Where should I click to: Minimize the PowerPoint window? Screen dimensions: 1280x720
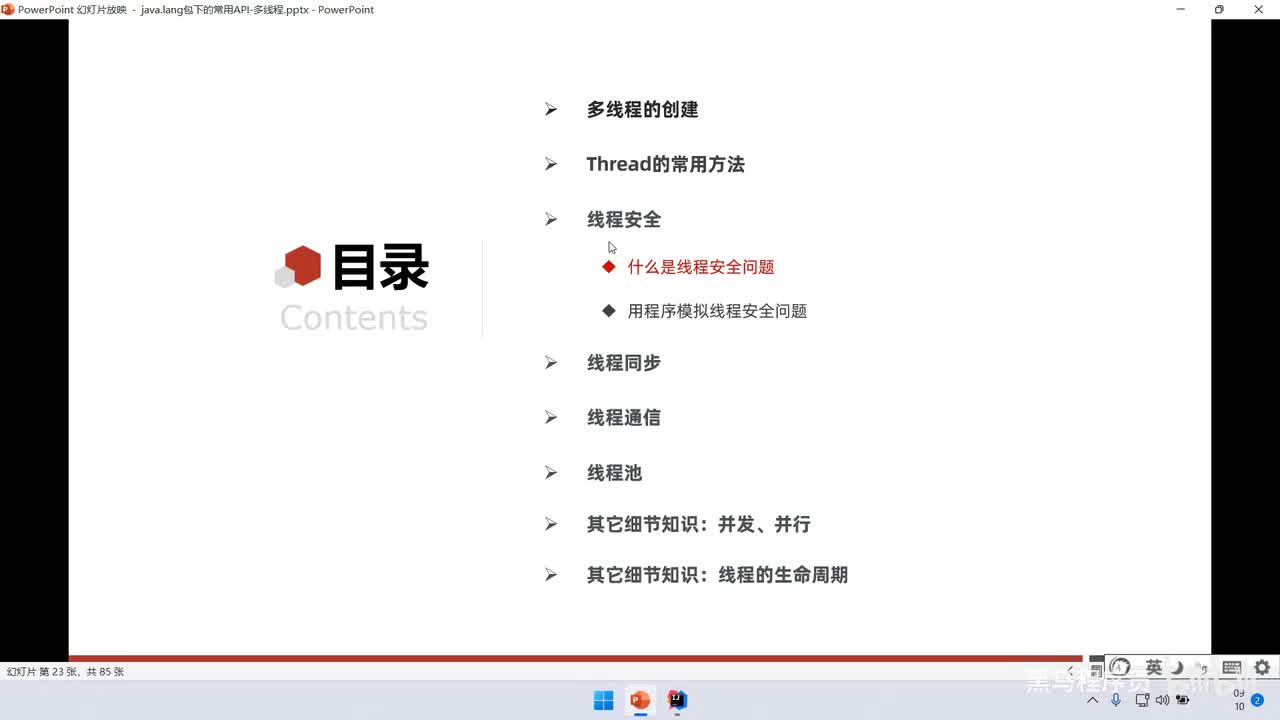pyautogui.click(x=1180, y=9)
